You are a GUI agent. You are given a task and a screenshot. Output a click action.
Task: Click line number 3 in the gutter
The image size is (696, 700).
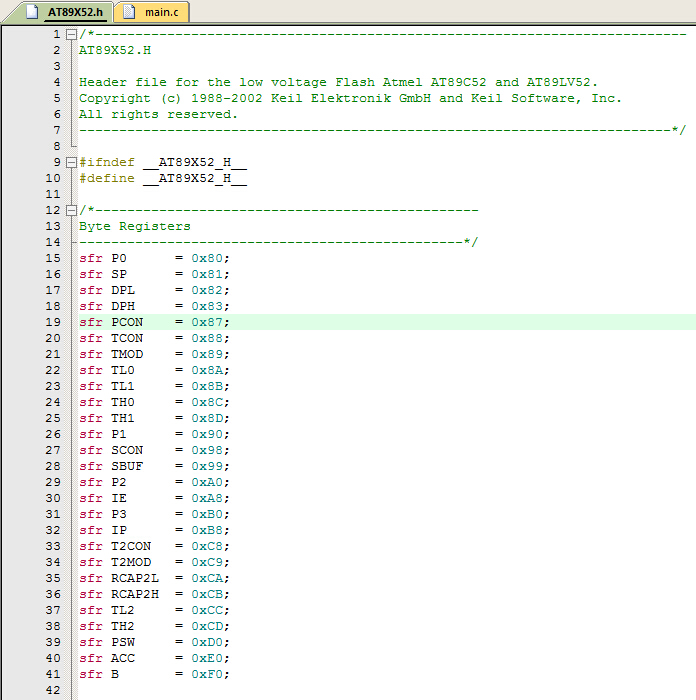point(57,67)
